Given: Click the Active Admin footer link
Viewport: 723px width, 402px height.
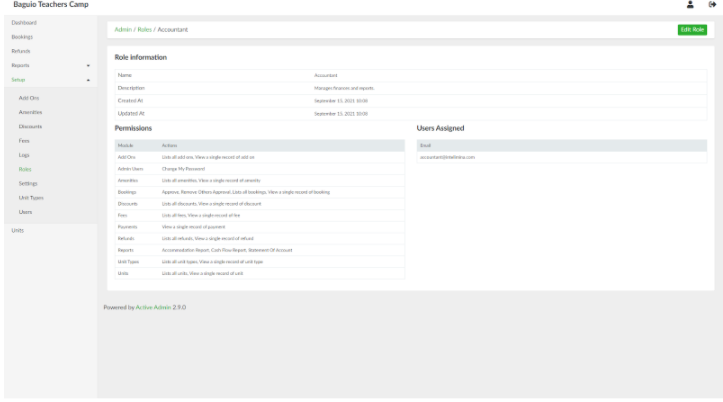Looking at the screenshot, I should tap(153, 307).
